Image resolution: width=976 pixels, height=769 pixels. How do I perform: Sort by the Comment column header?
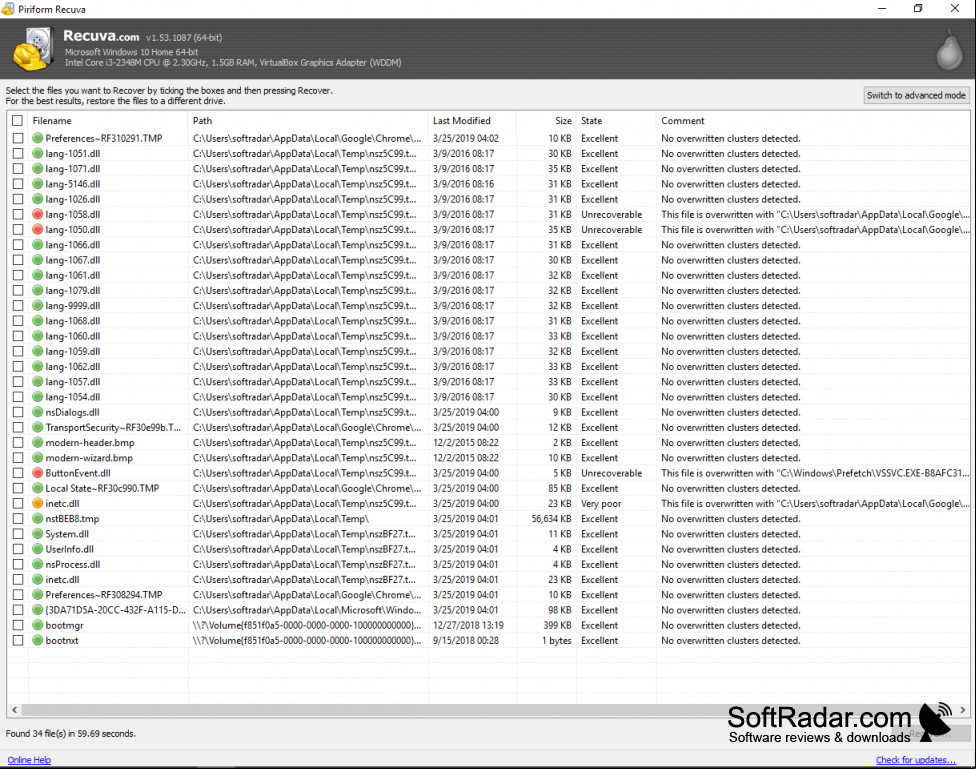[813, 121]
